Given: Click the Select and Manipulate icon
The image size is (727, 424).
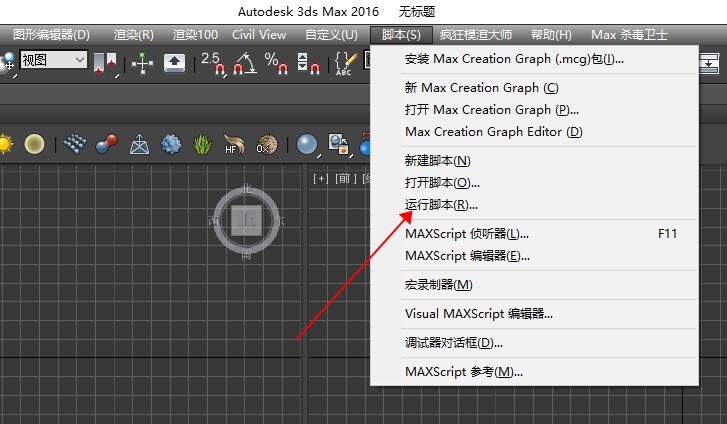Looking at the screenshot, I should 142,63.
